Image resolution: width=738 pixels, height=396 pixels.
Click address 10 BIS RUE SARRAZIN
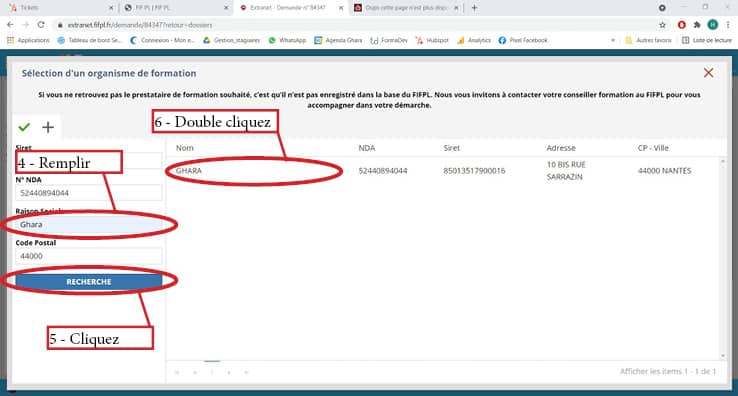click(566, 170)
